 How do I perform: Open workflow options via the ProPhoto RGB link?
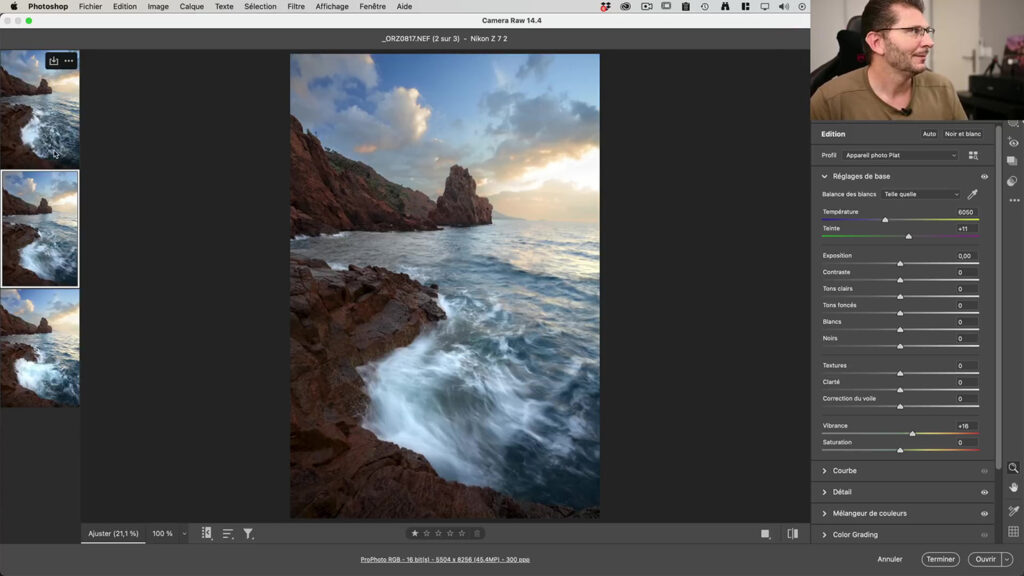pos(446,557)
